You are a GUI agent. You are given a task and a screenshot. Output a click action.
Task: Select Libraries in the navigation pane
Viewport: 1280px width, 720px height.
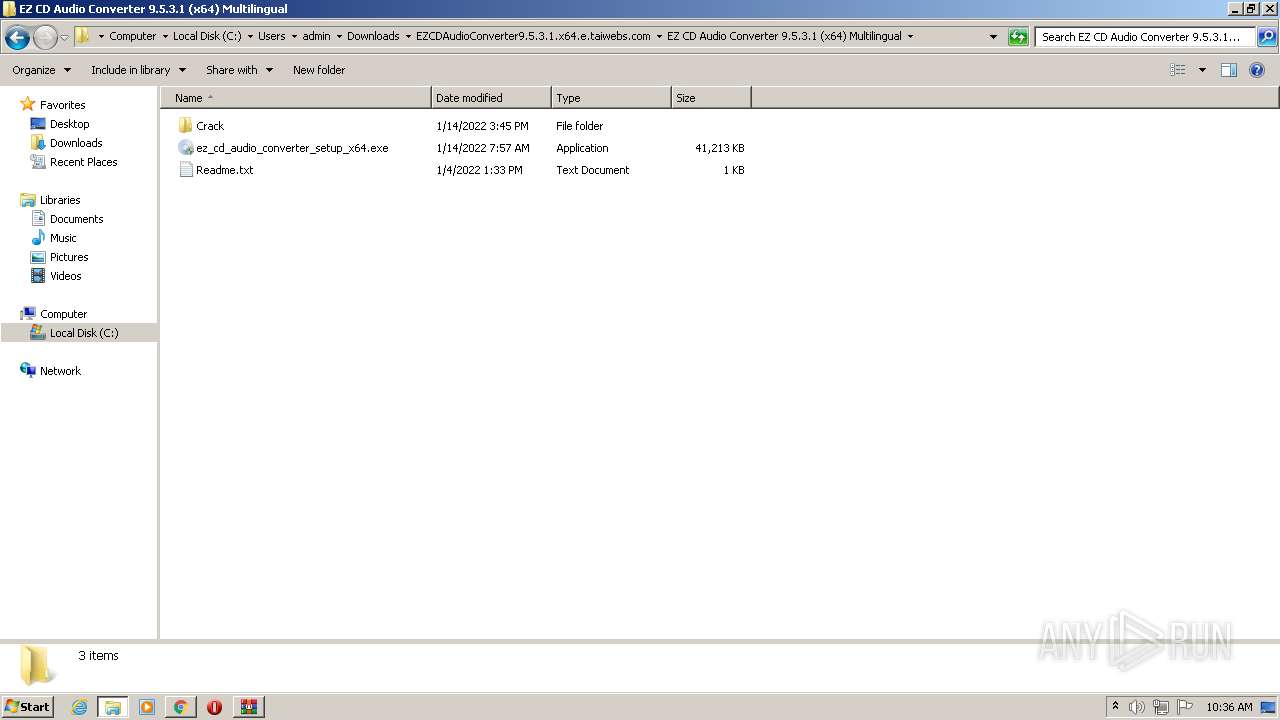(60, 200)
